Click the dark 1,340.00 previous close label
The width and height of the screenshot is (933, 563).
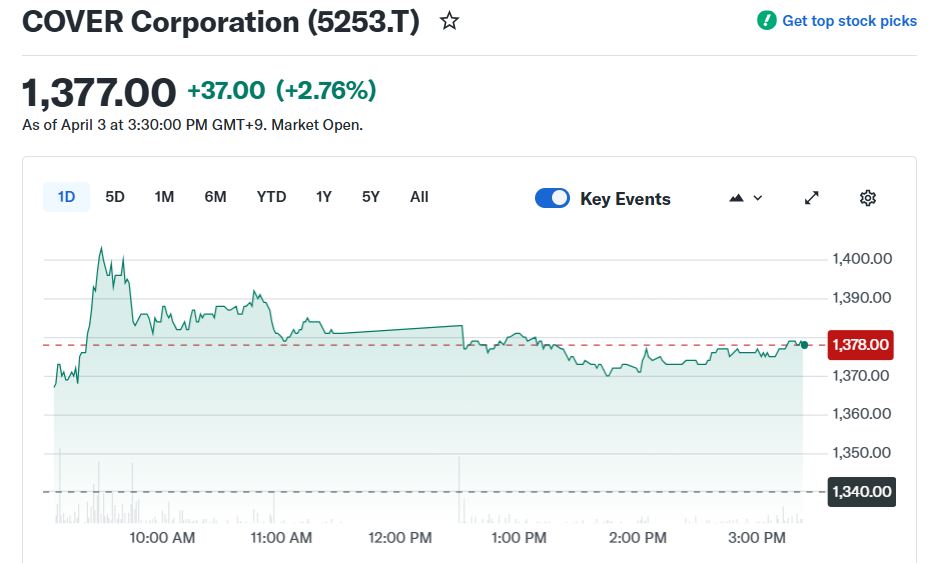coord(862,492)
